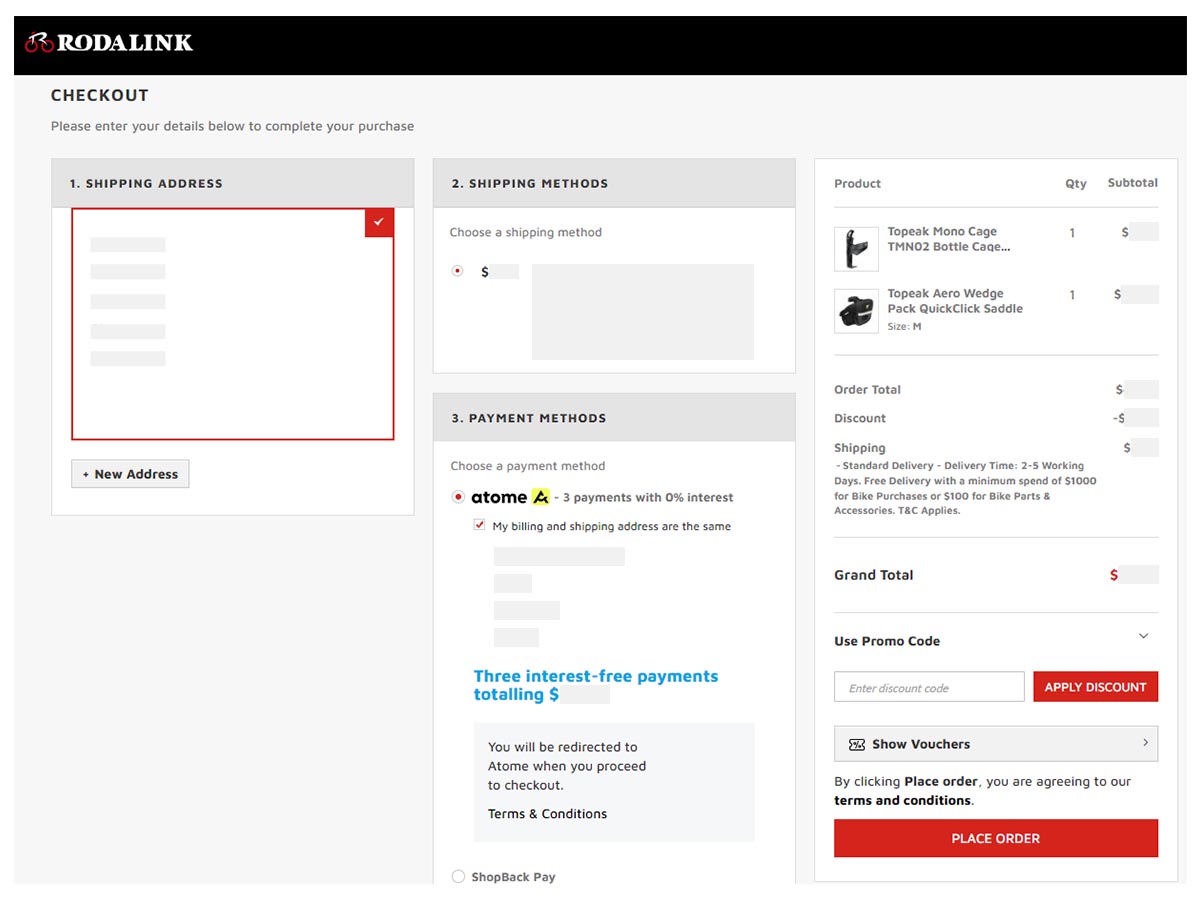Choose ShopBack Pay as payment method

click(458, 877)
